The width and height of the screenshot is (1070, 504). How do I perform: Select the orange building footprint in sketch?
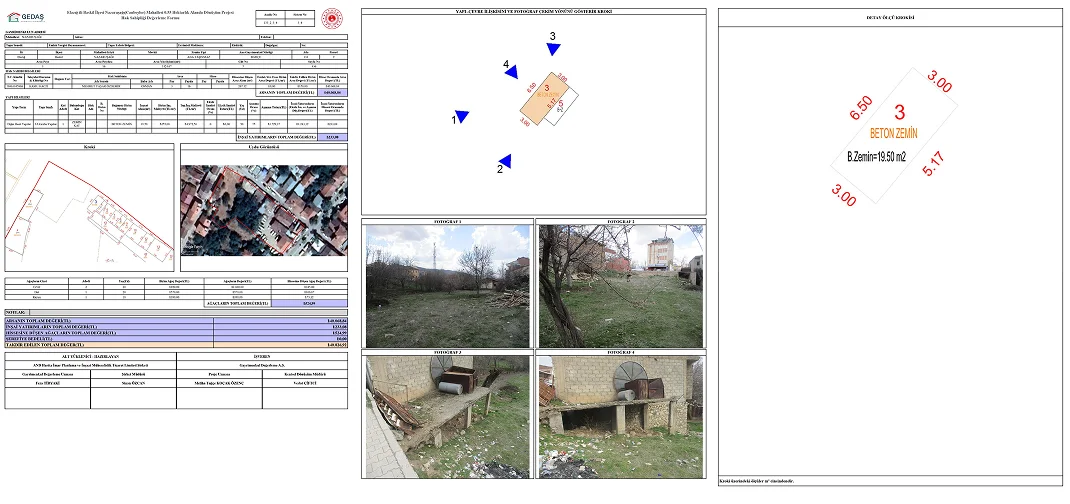(x=540, y=99)
